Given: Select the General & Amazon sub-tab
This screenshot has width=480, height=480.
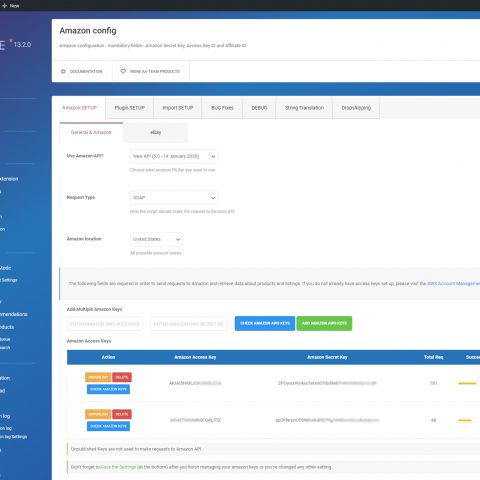Looking at the screenshot, I should tap(91, 132).
